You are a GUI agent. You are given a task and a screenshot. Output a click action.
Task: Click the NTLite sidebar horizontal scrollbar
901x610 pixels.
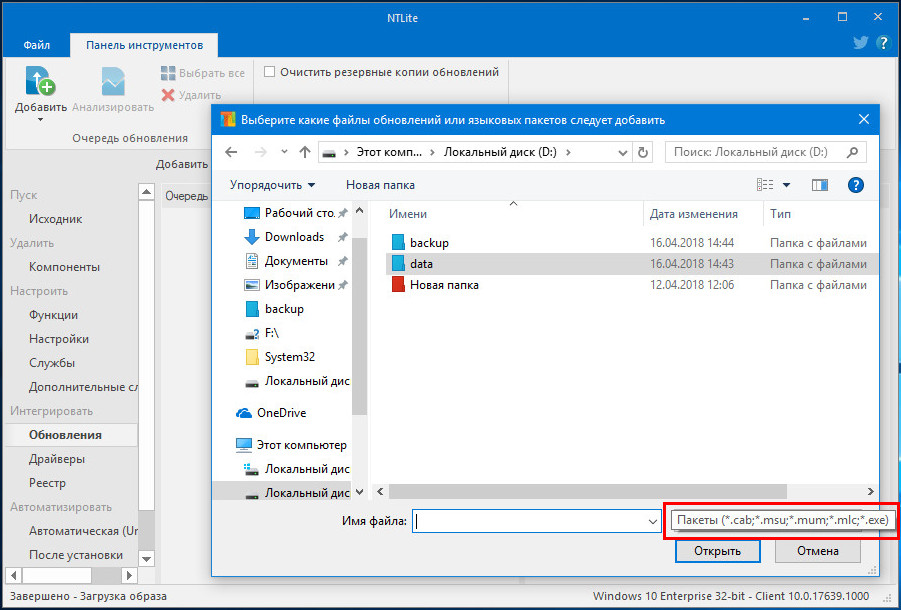(x=57, y=575)
